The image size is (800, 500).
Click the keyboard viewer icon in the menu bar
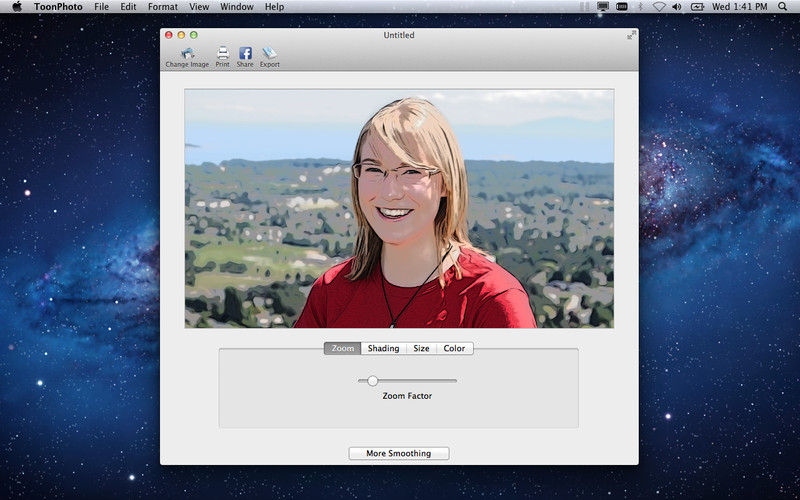(622, 7)
